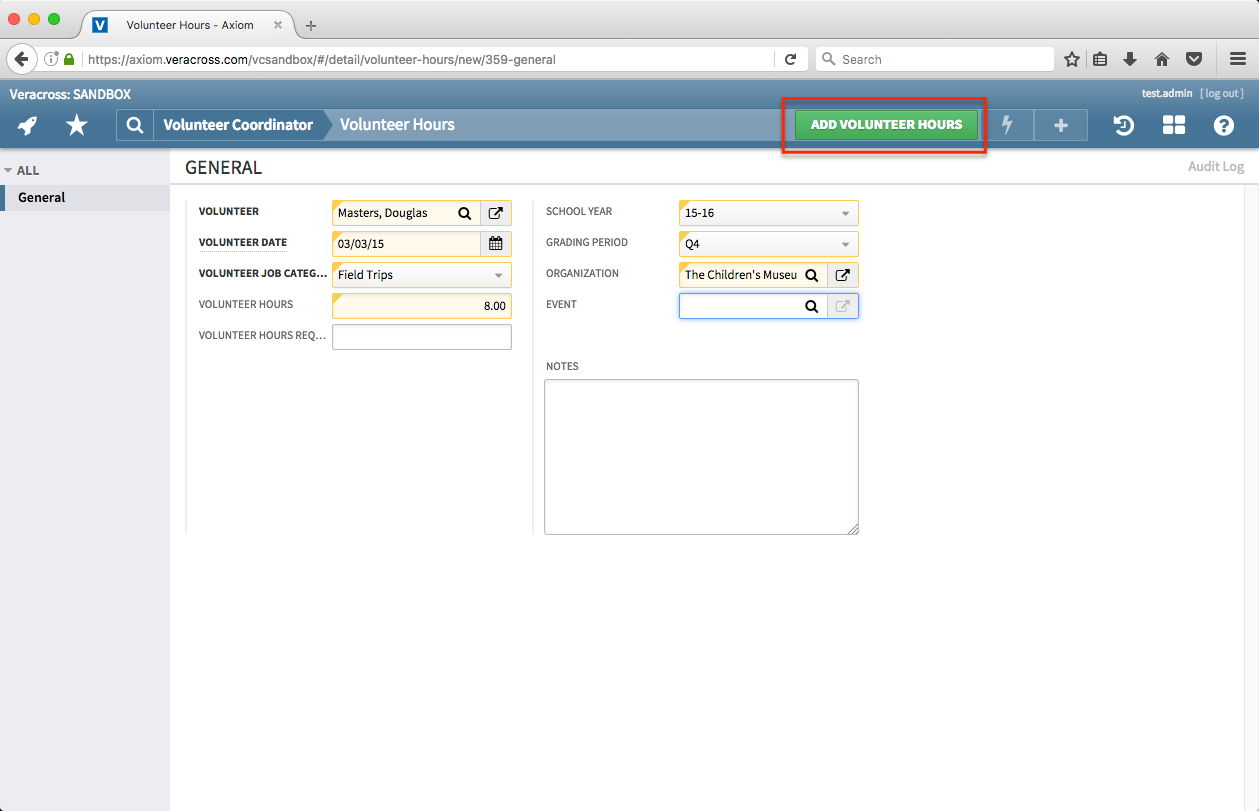Click the Organization field search magnifier
Image resolution: width=1259 pixels, height=811 pixels.
tap(811, 274)
